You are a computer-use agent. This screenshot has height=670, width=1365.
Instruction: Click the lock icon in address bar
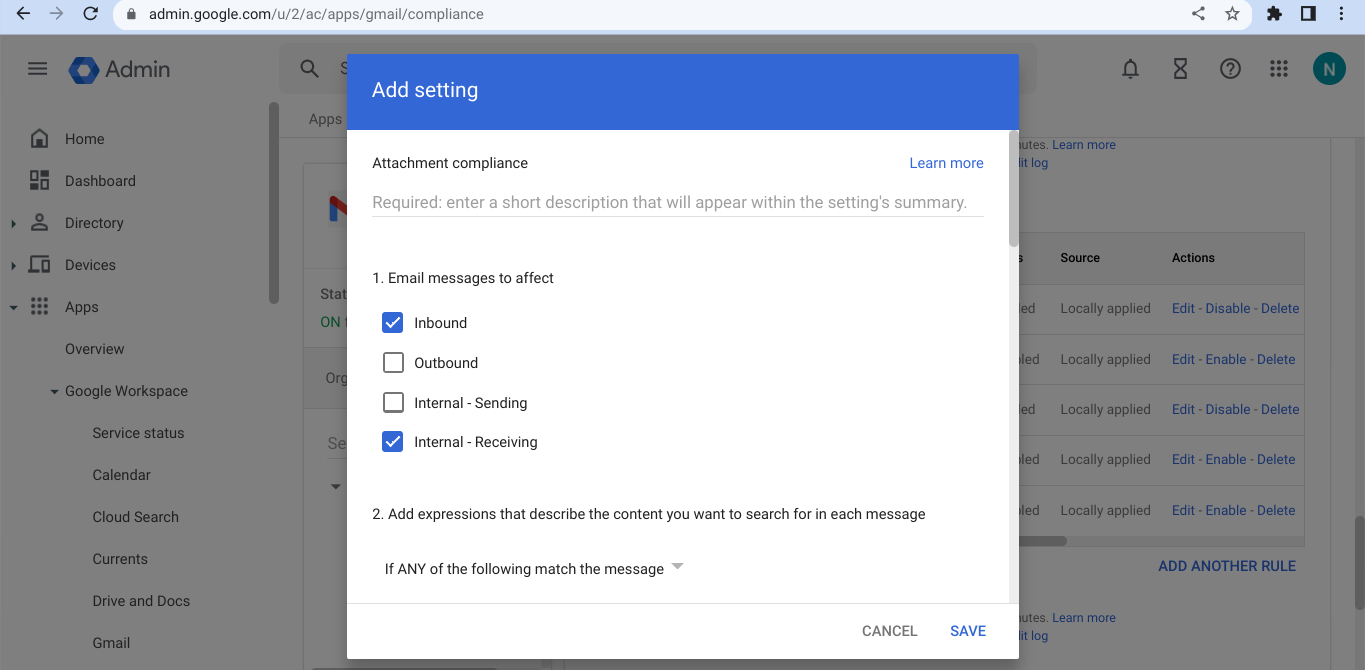coord(131,14)
